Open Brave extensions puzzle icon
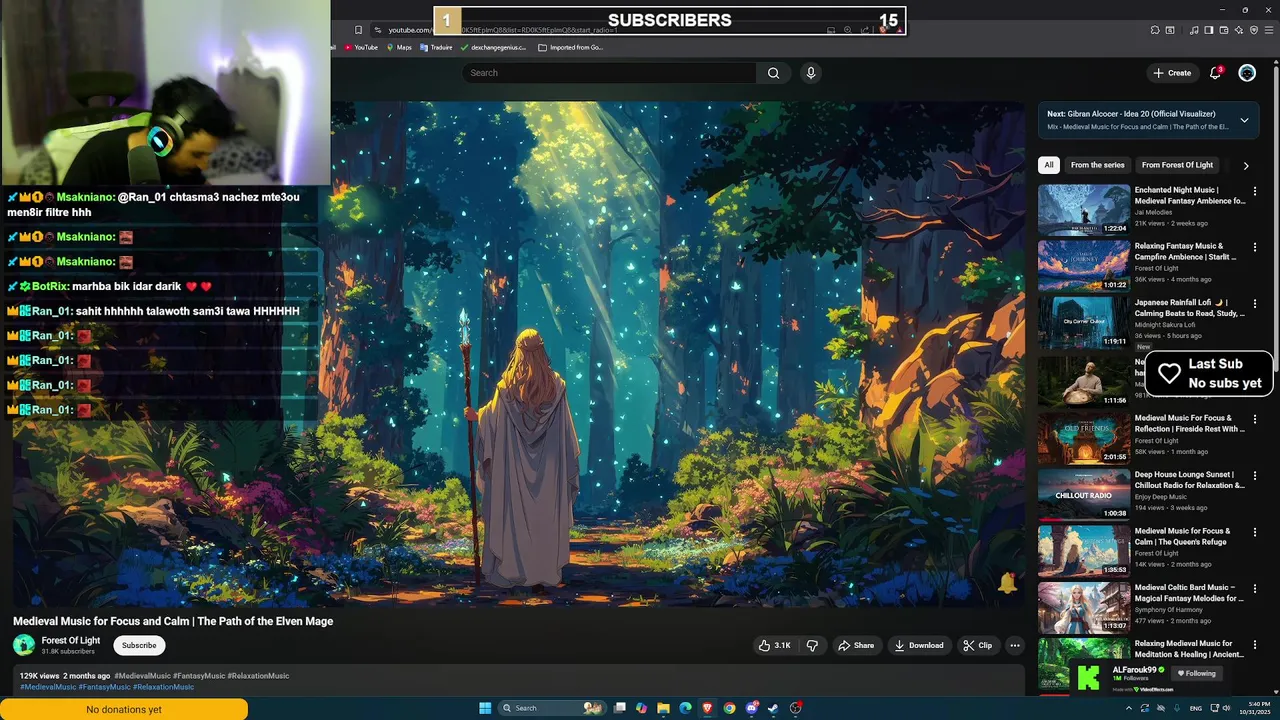This screenshot has width=1280, height=720. pos(1155,30)
